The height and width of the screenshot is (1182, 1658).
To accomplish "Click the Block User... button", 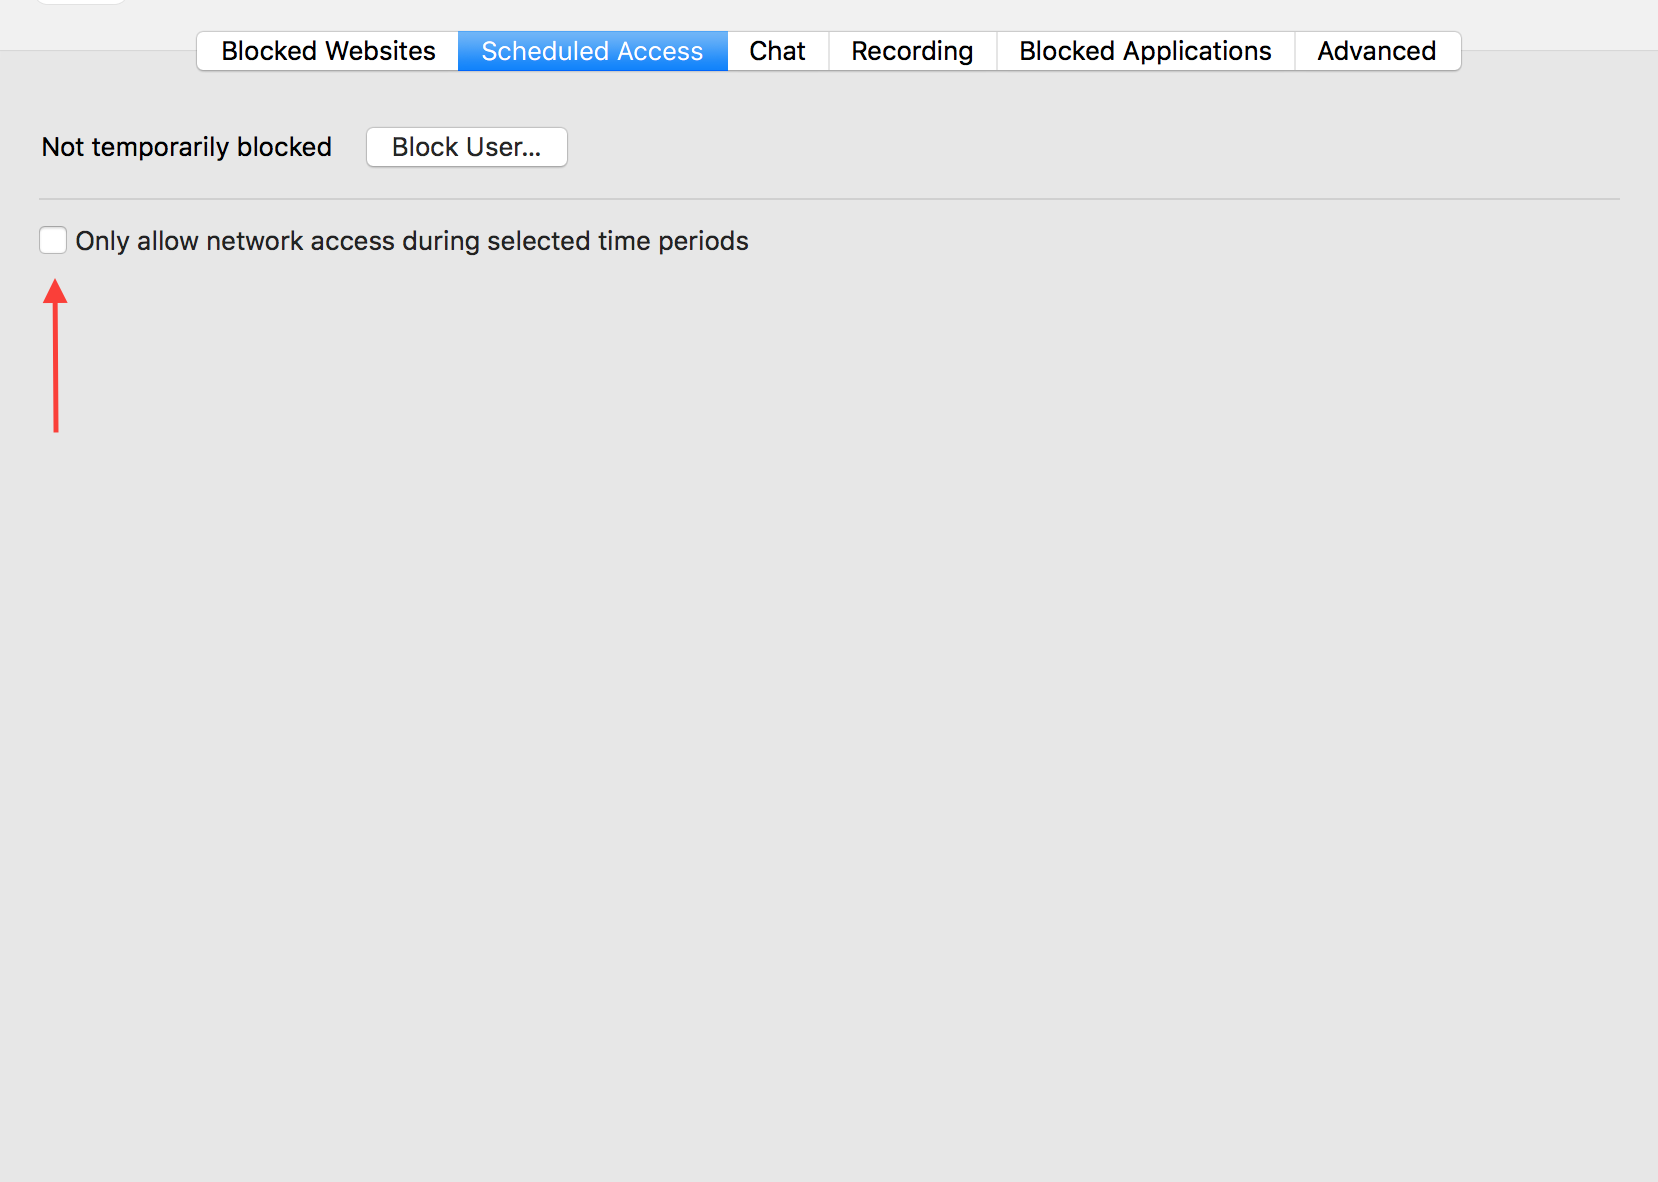I will [467, 147].
